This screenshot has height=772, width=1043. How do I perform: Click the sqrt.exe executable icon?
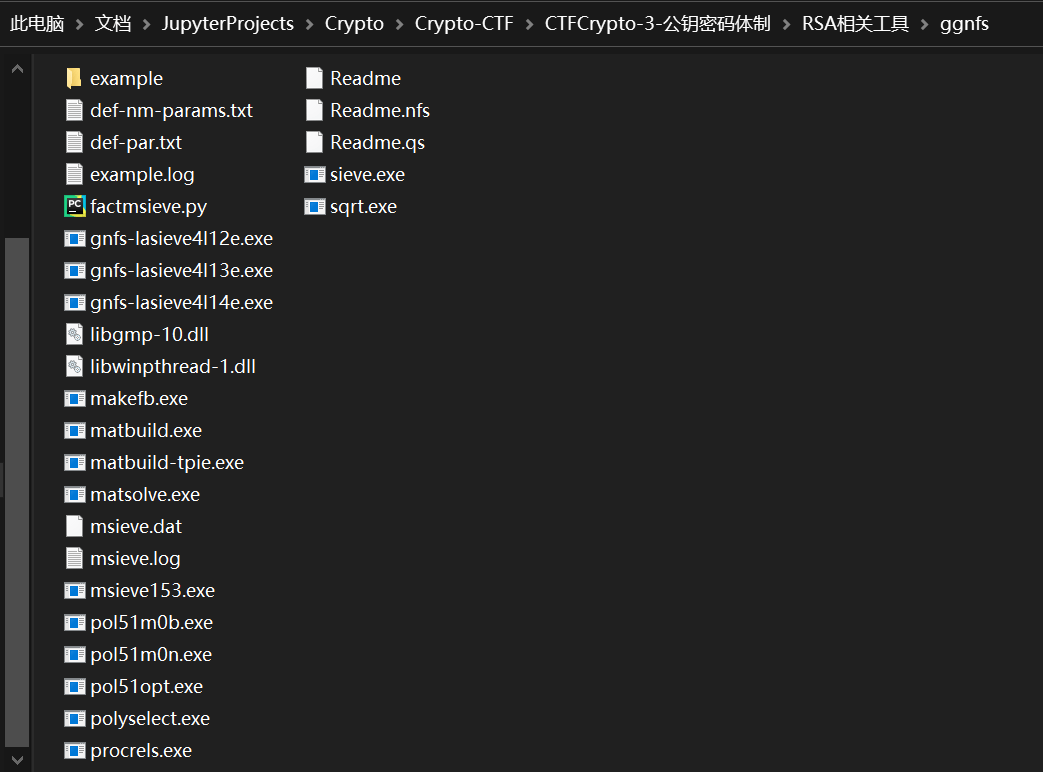[x=315, y=207]
